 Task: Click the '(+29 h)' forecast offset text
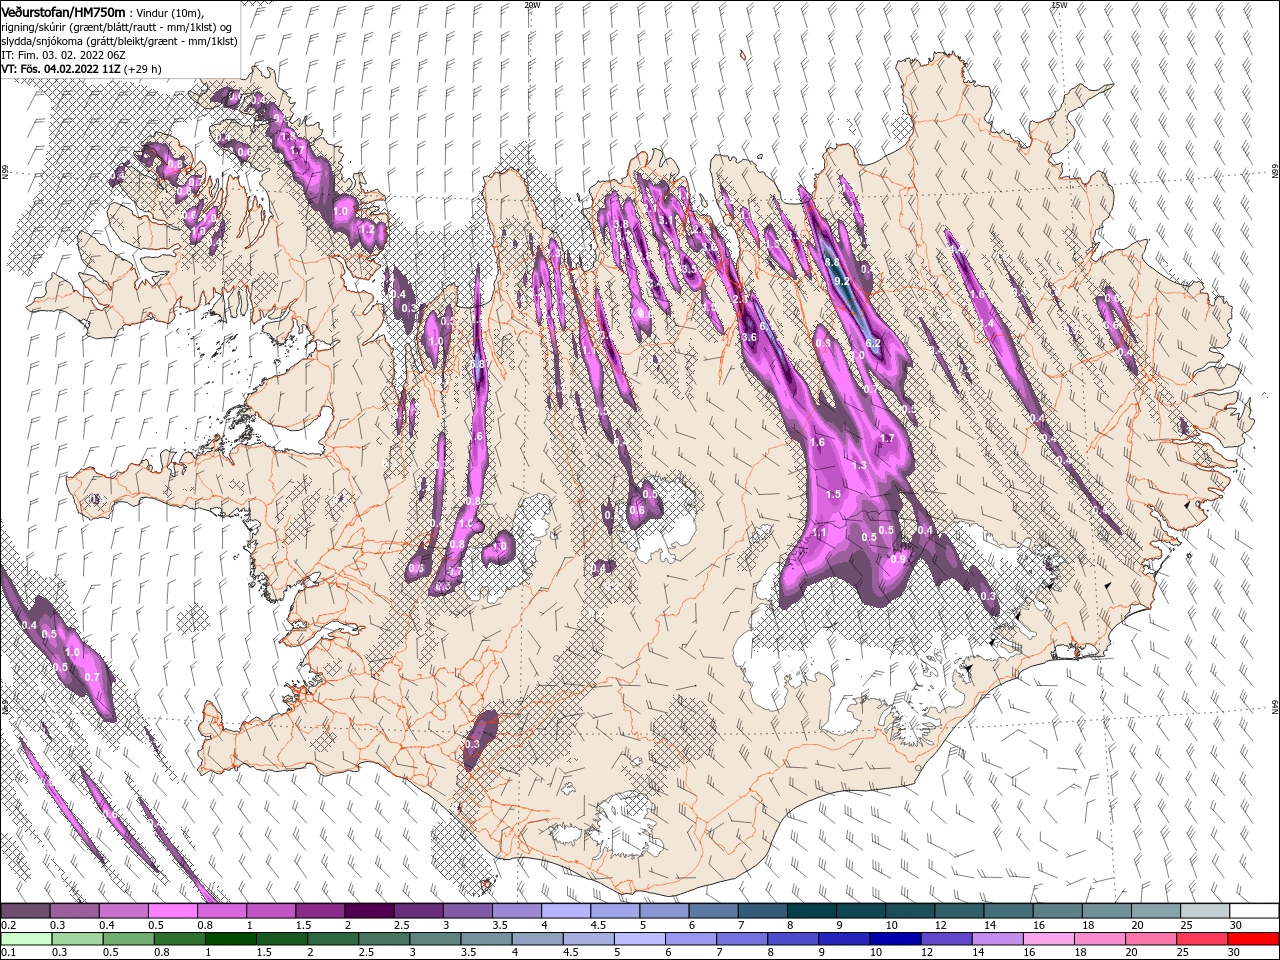[x=143, y=69]
